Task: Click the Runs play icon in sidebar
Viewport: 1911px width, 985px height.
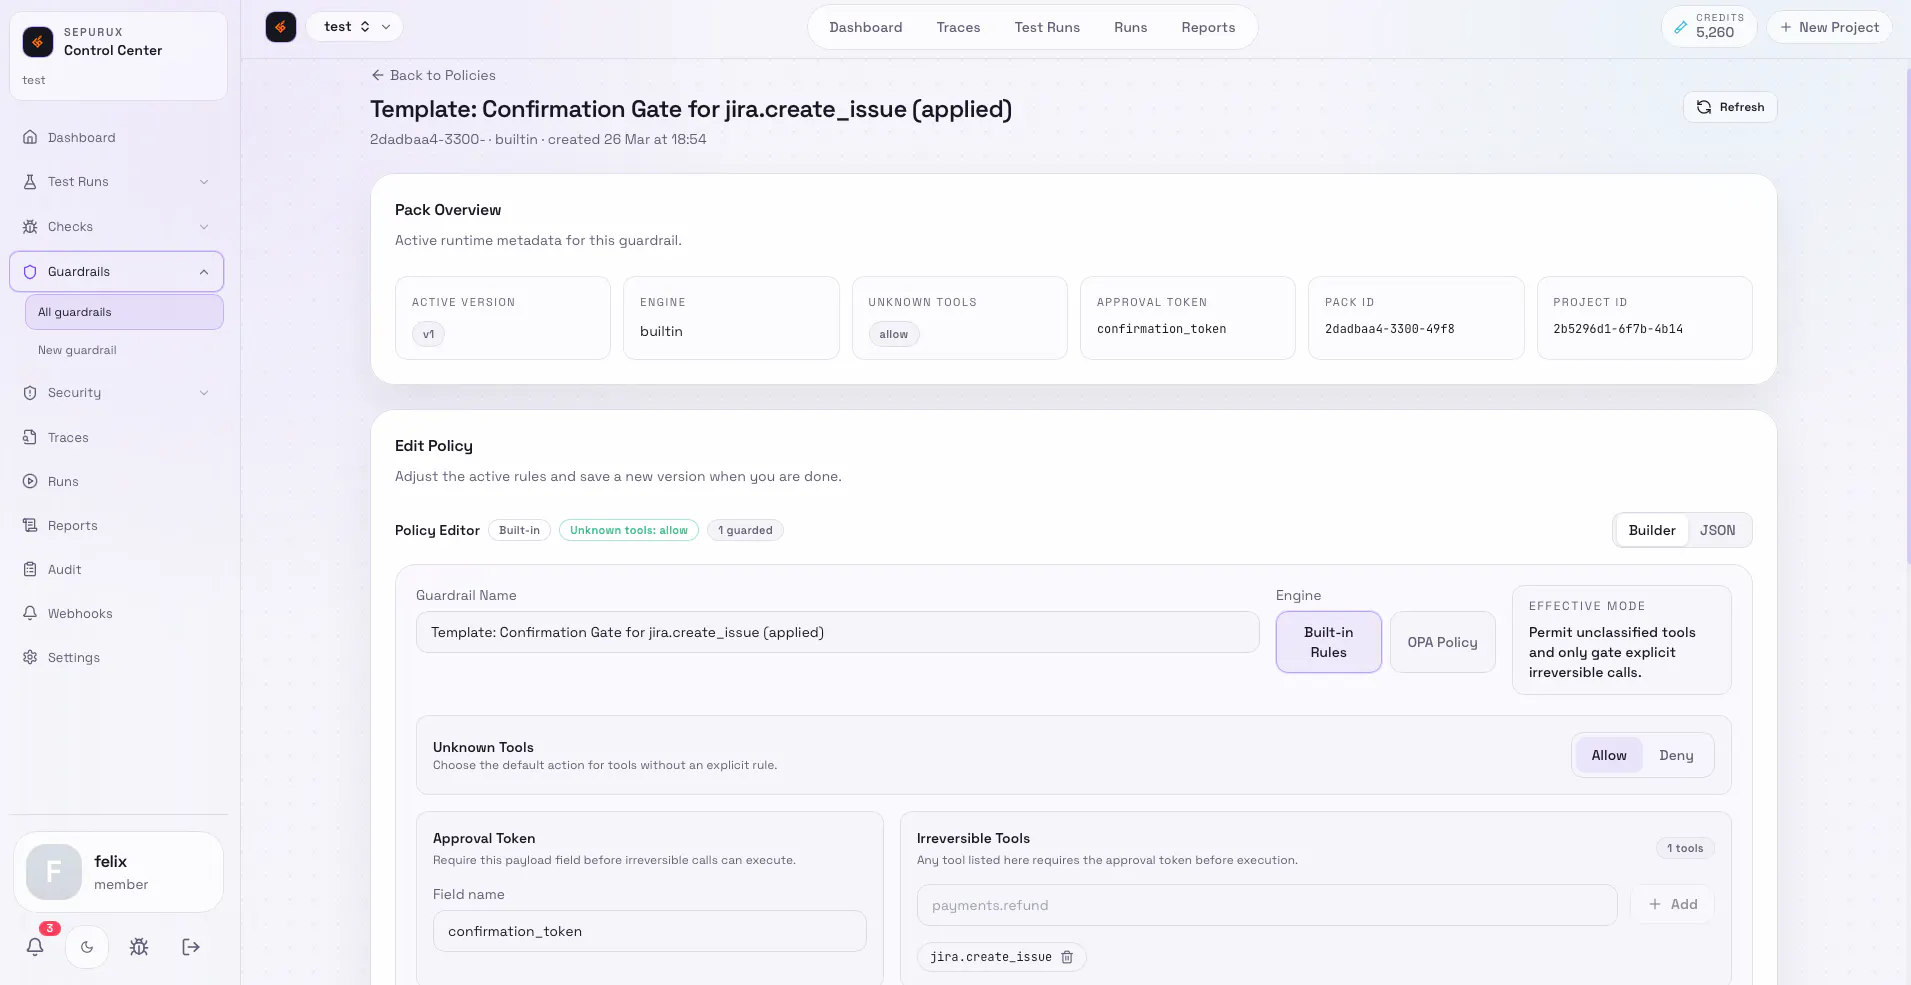Action: tap(30, 482)
